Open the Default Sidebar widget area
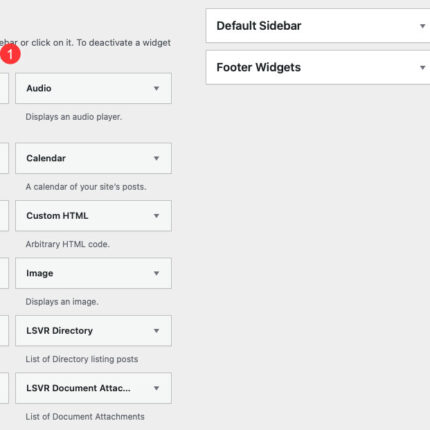 click(318, 26)
